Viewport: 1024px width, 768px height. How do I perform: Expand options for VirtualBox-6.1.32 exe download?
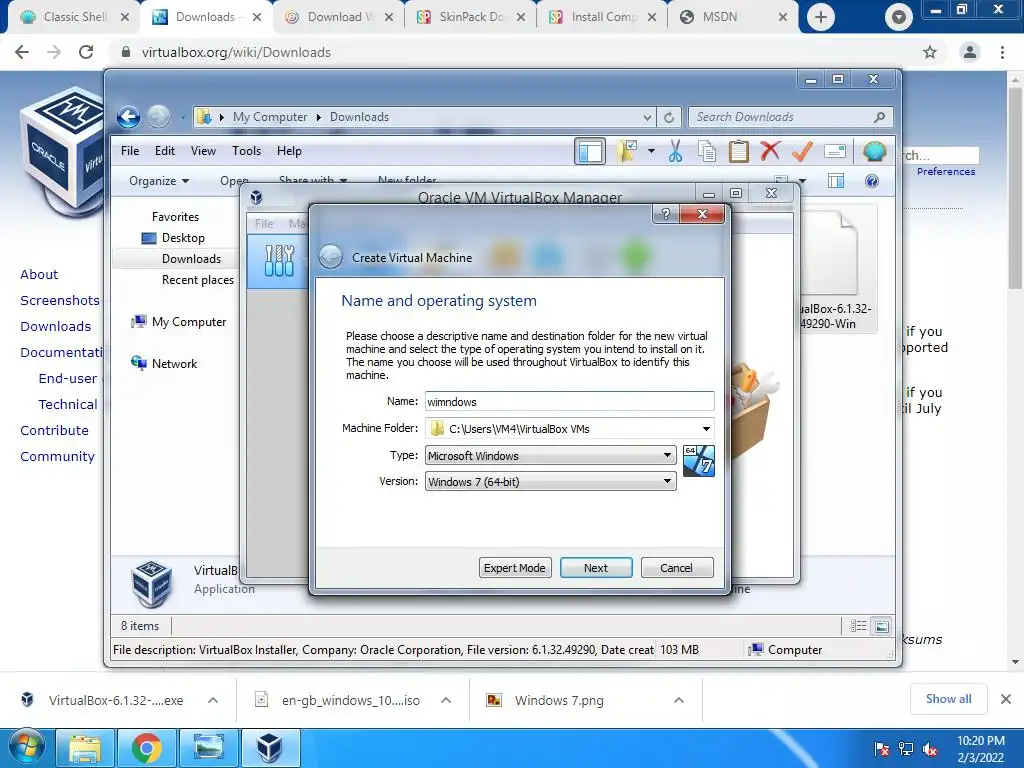click(213, 700)
